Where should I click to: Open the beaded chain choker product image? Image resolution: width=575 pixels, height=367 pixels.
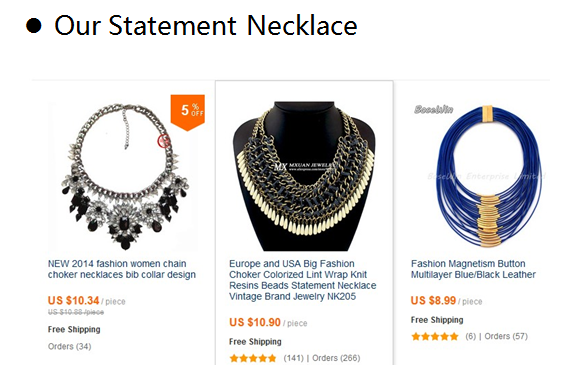[304, 176]
